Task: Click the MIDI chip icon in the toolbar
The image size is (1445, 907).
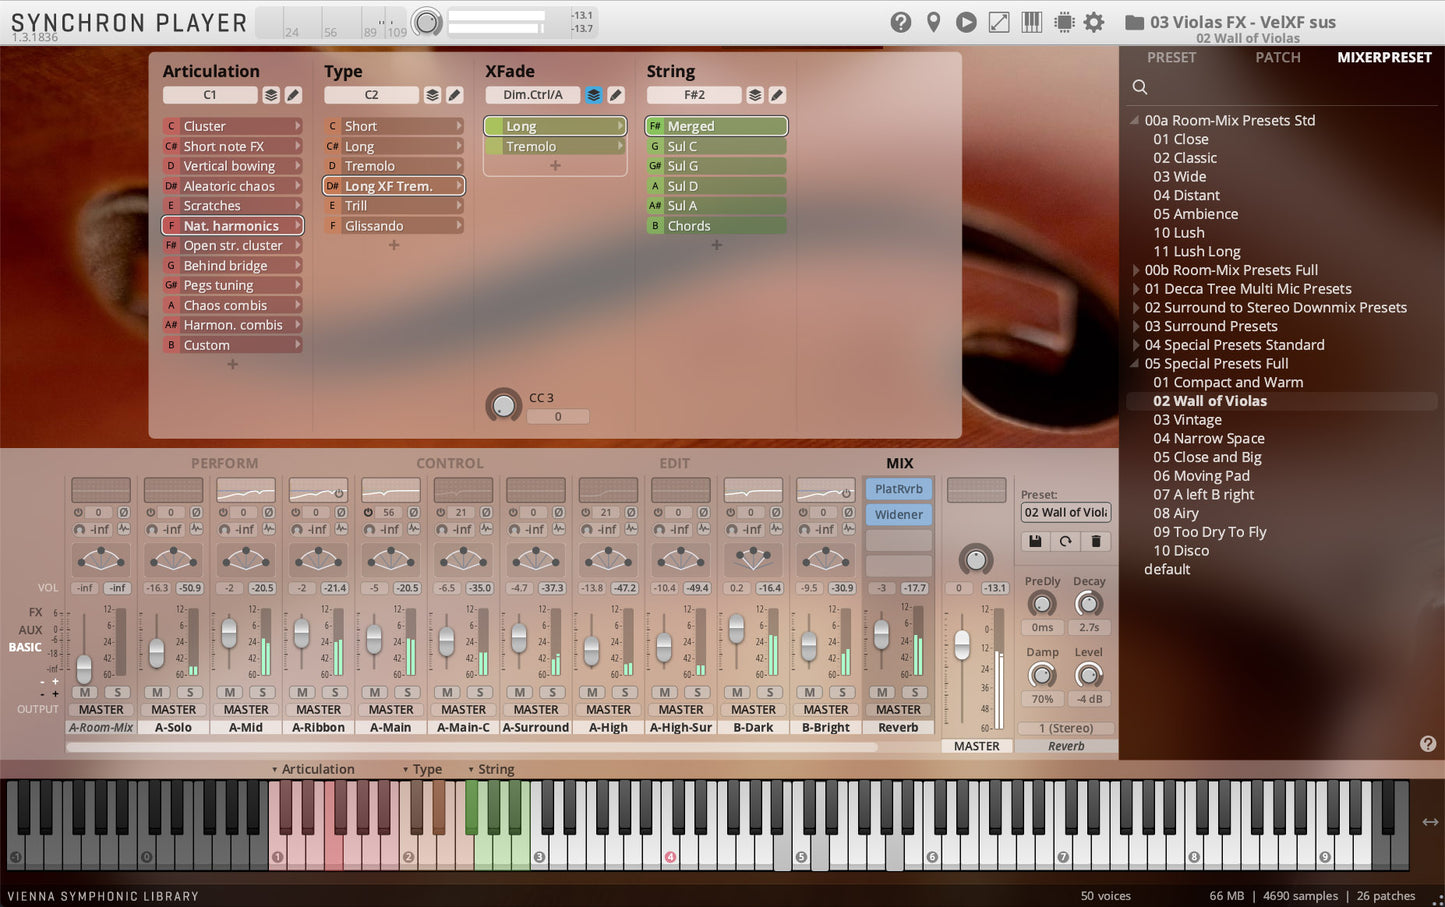Action: pyautogui.click(x=1063, y=21)
